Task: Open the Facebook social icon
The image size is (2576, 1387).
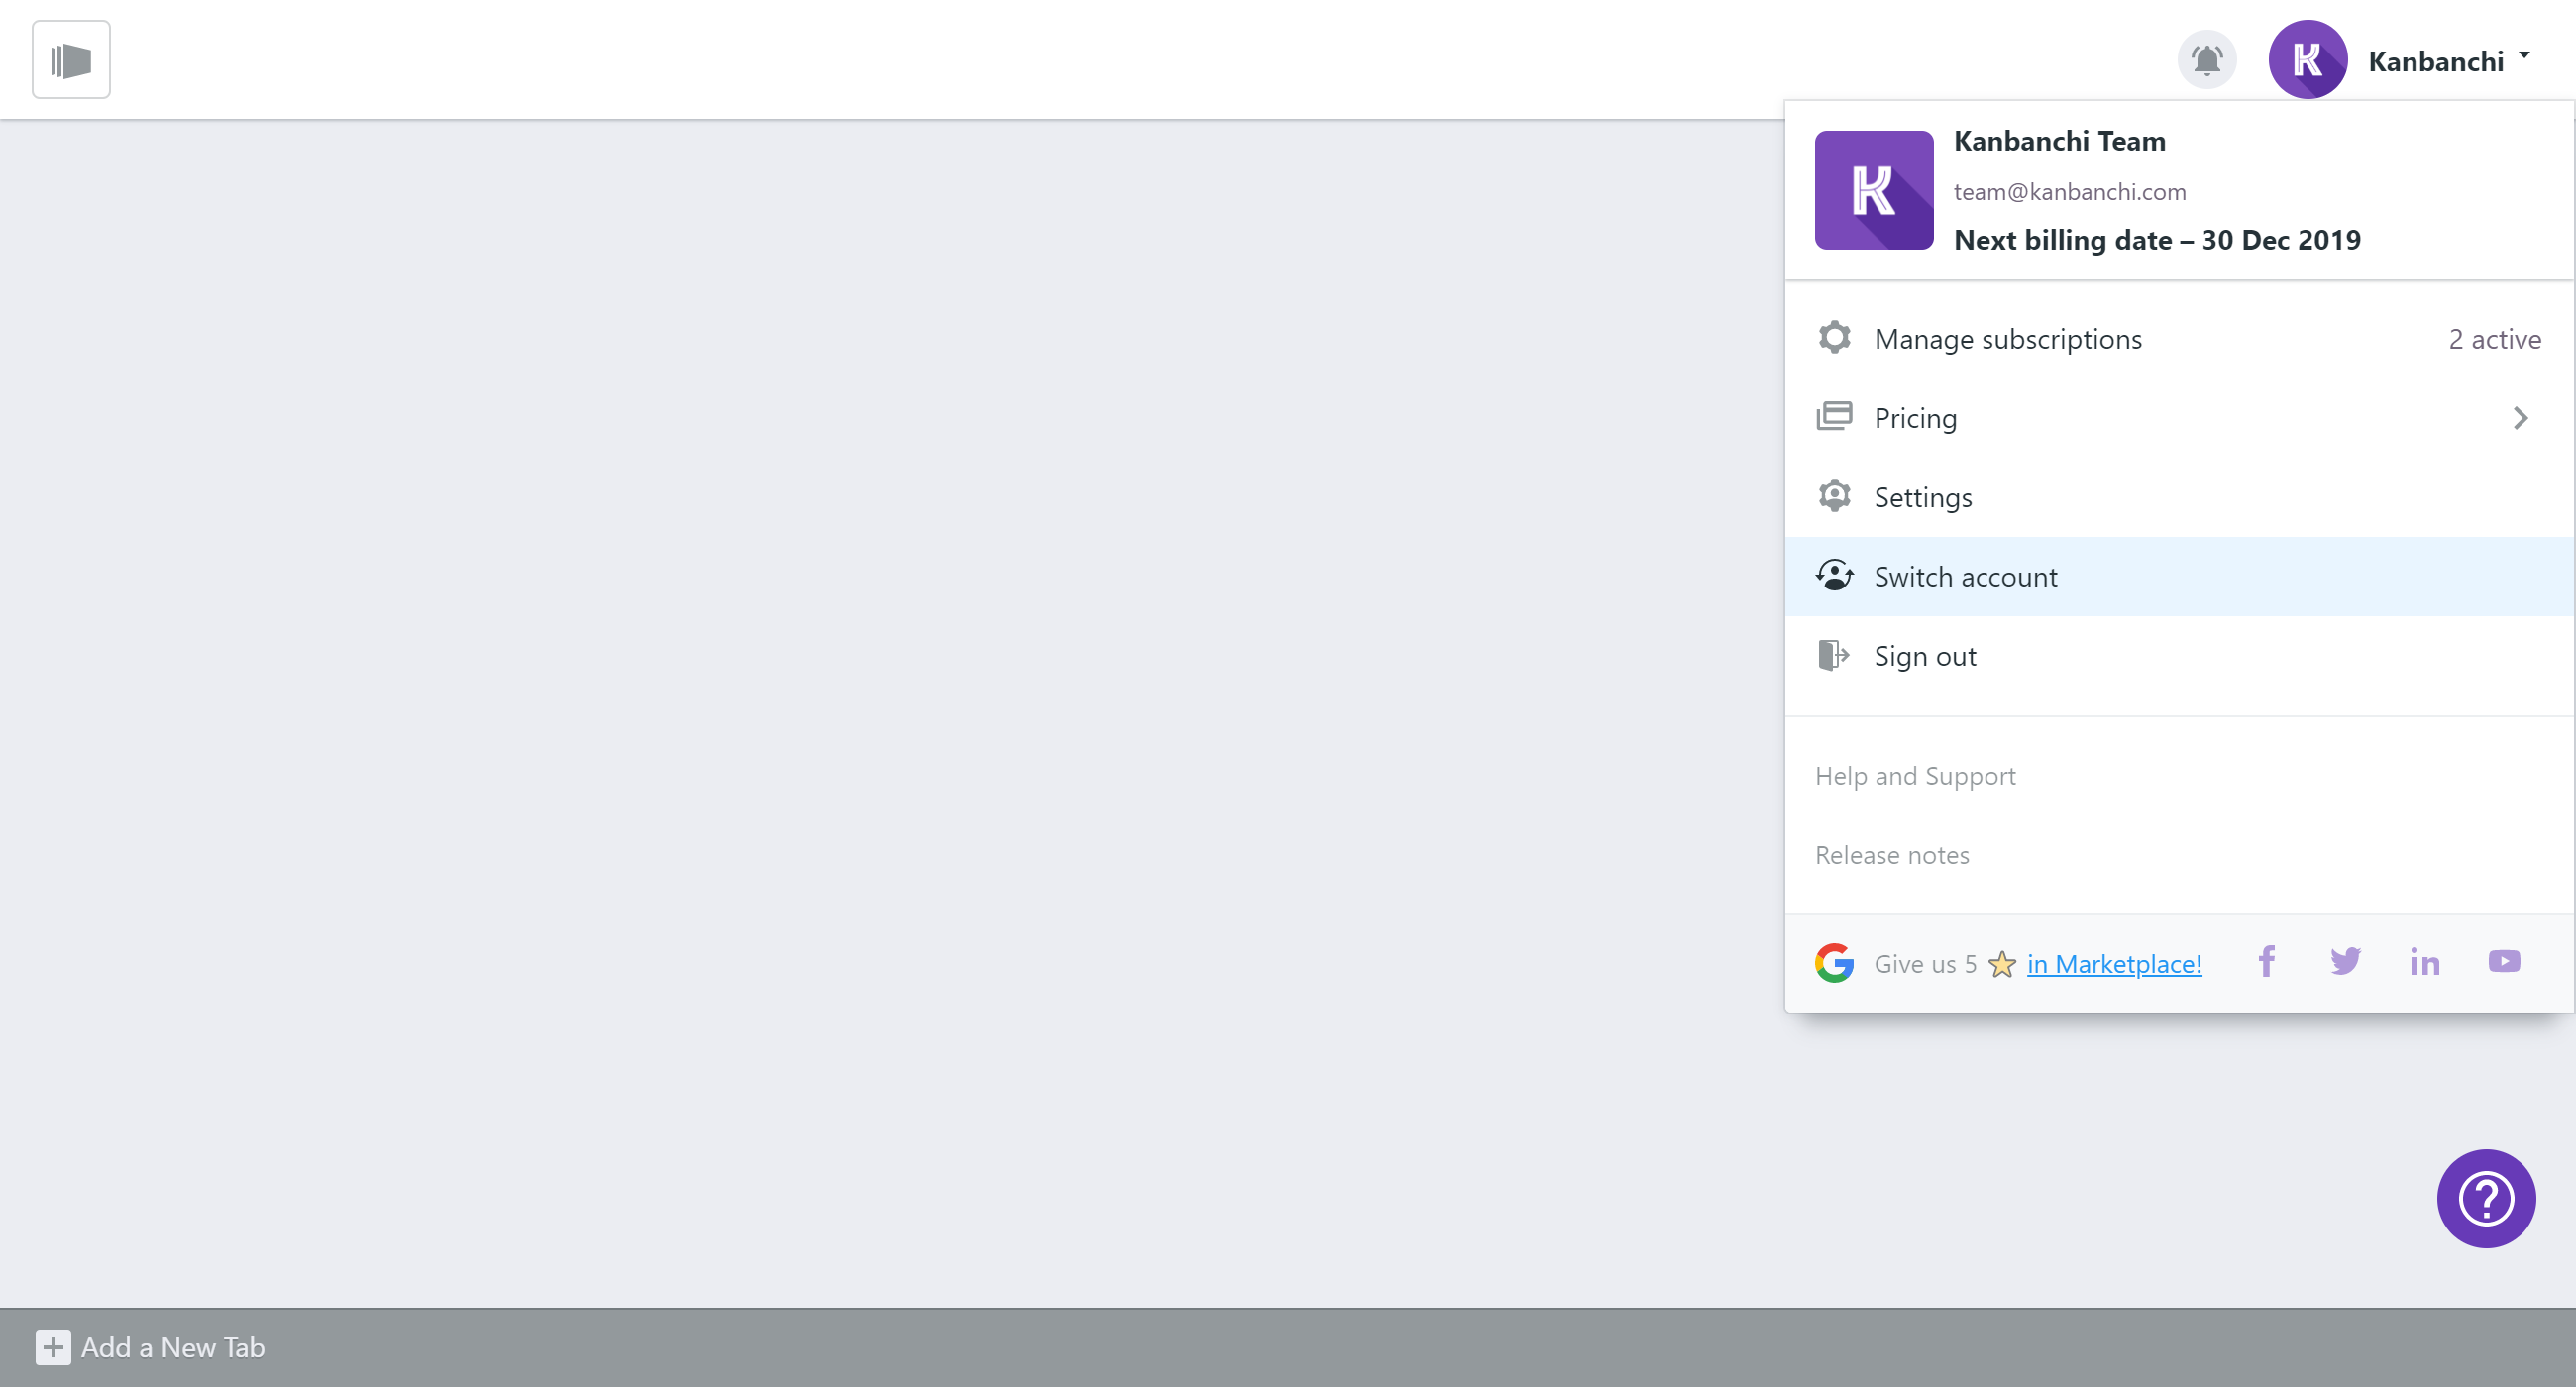Action: (2267, 961)
